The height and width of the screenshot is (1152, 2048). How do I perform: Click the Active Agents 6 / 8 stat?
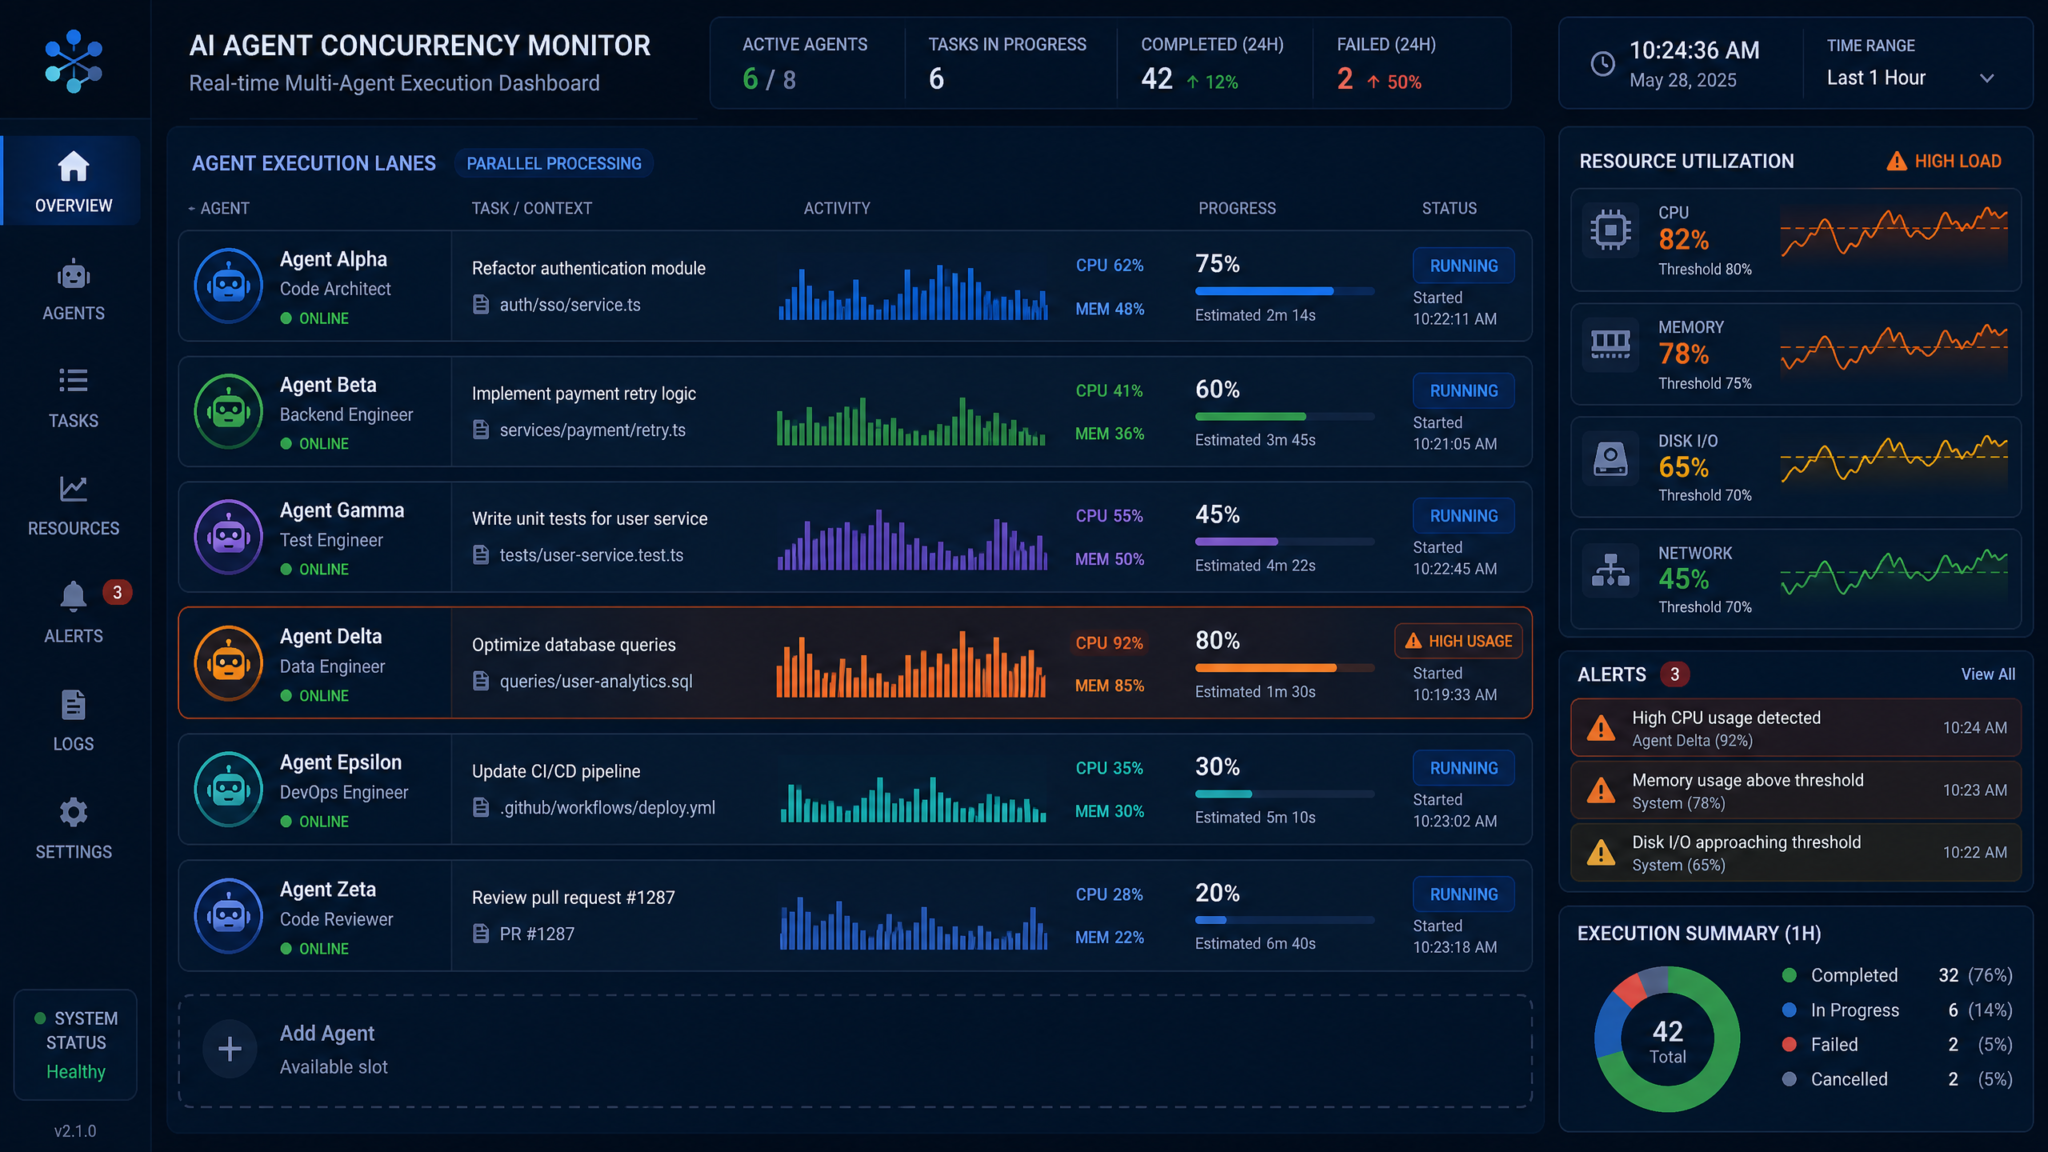tap(769, 79)
